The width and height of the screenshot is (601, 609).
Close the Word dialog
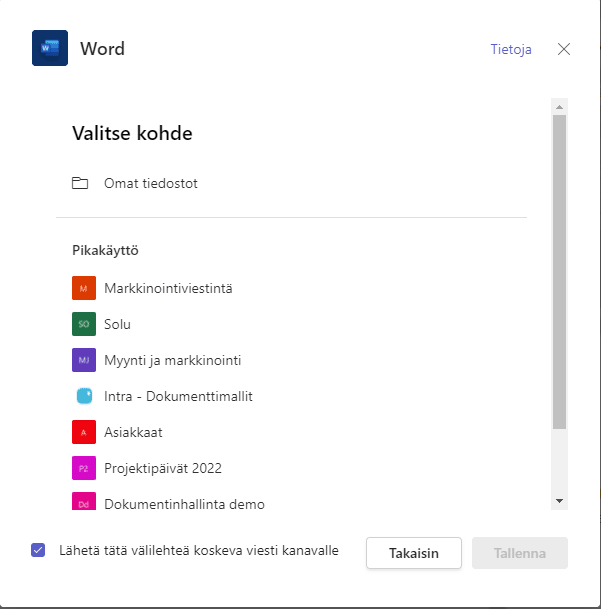coord(564,49)
